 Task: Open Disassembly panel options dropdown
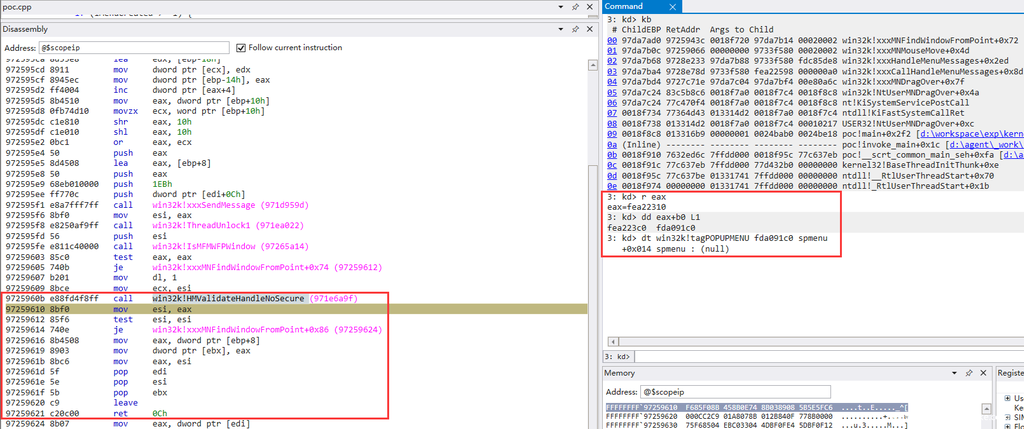(x=559, y=29)
